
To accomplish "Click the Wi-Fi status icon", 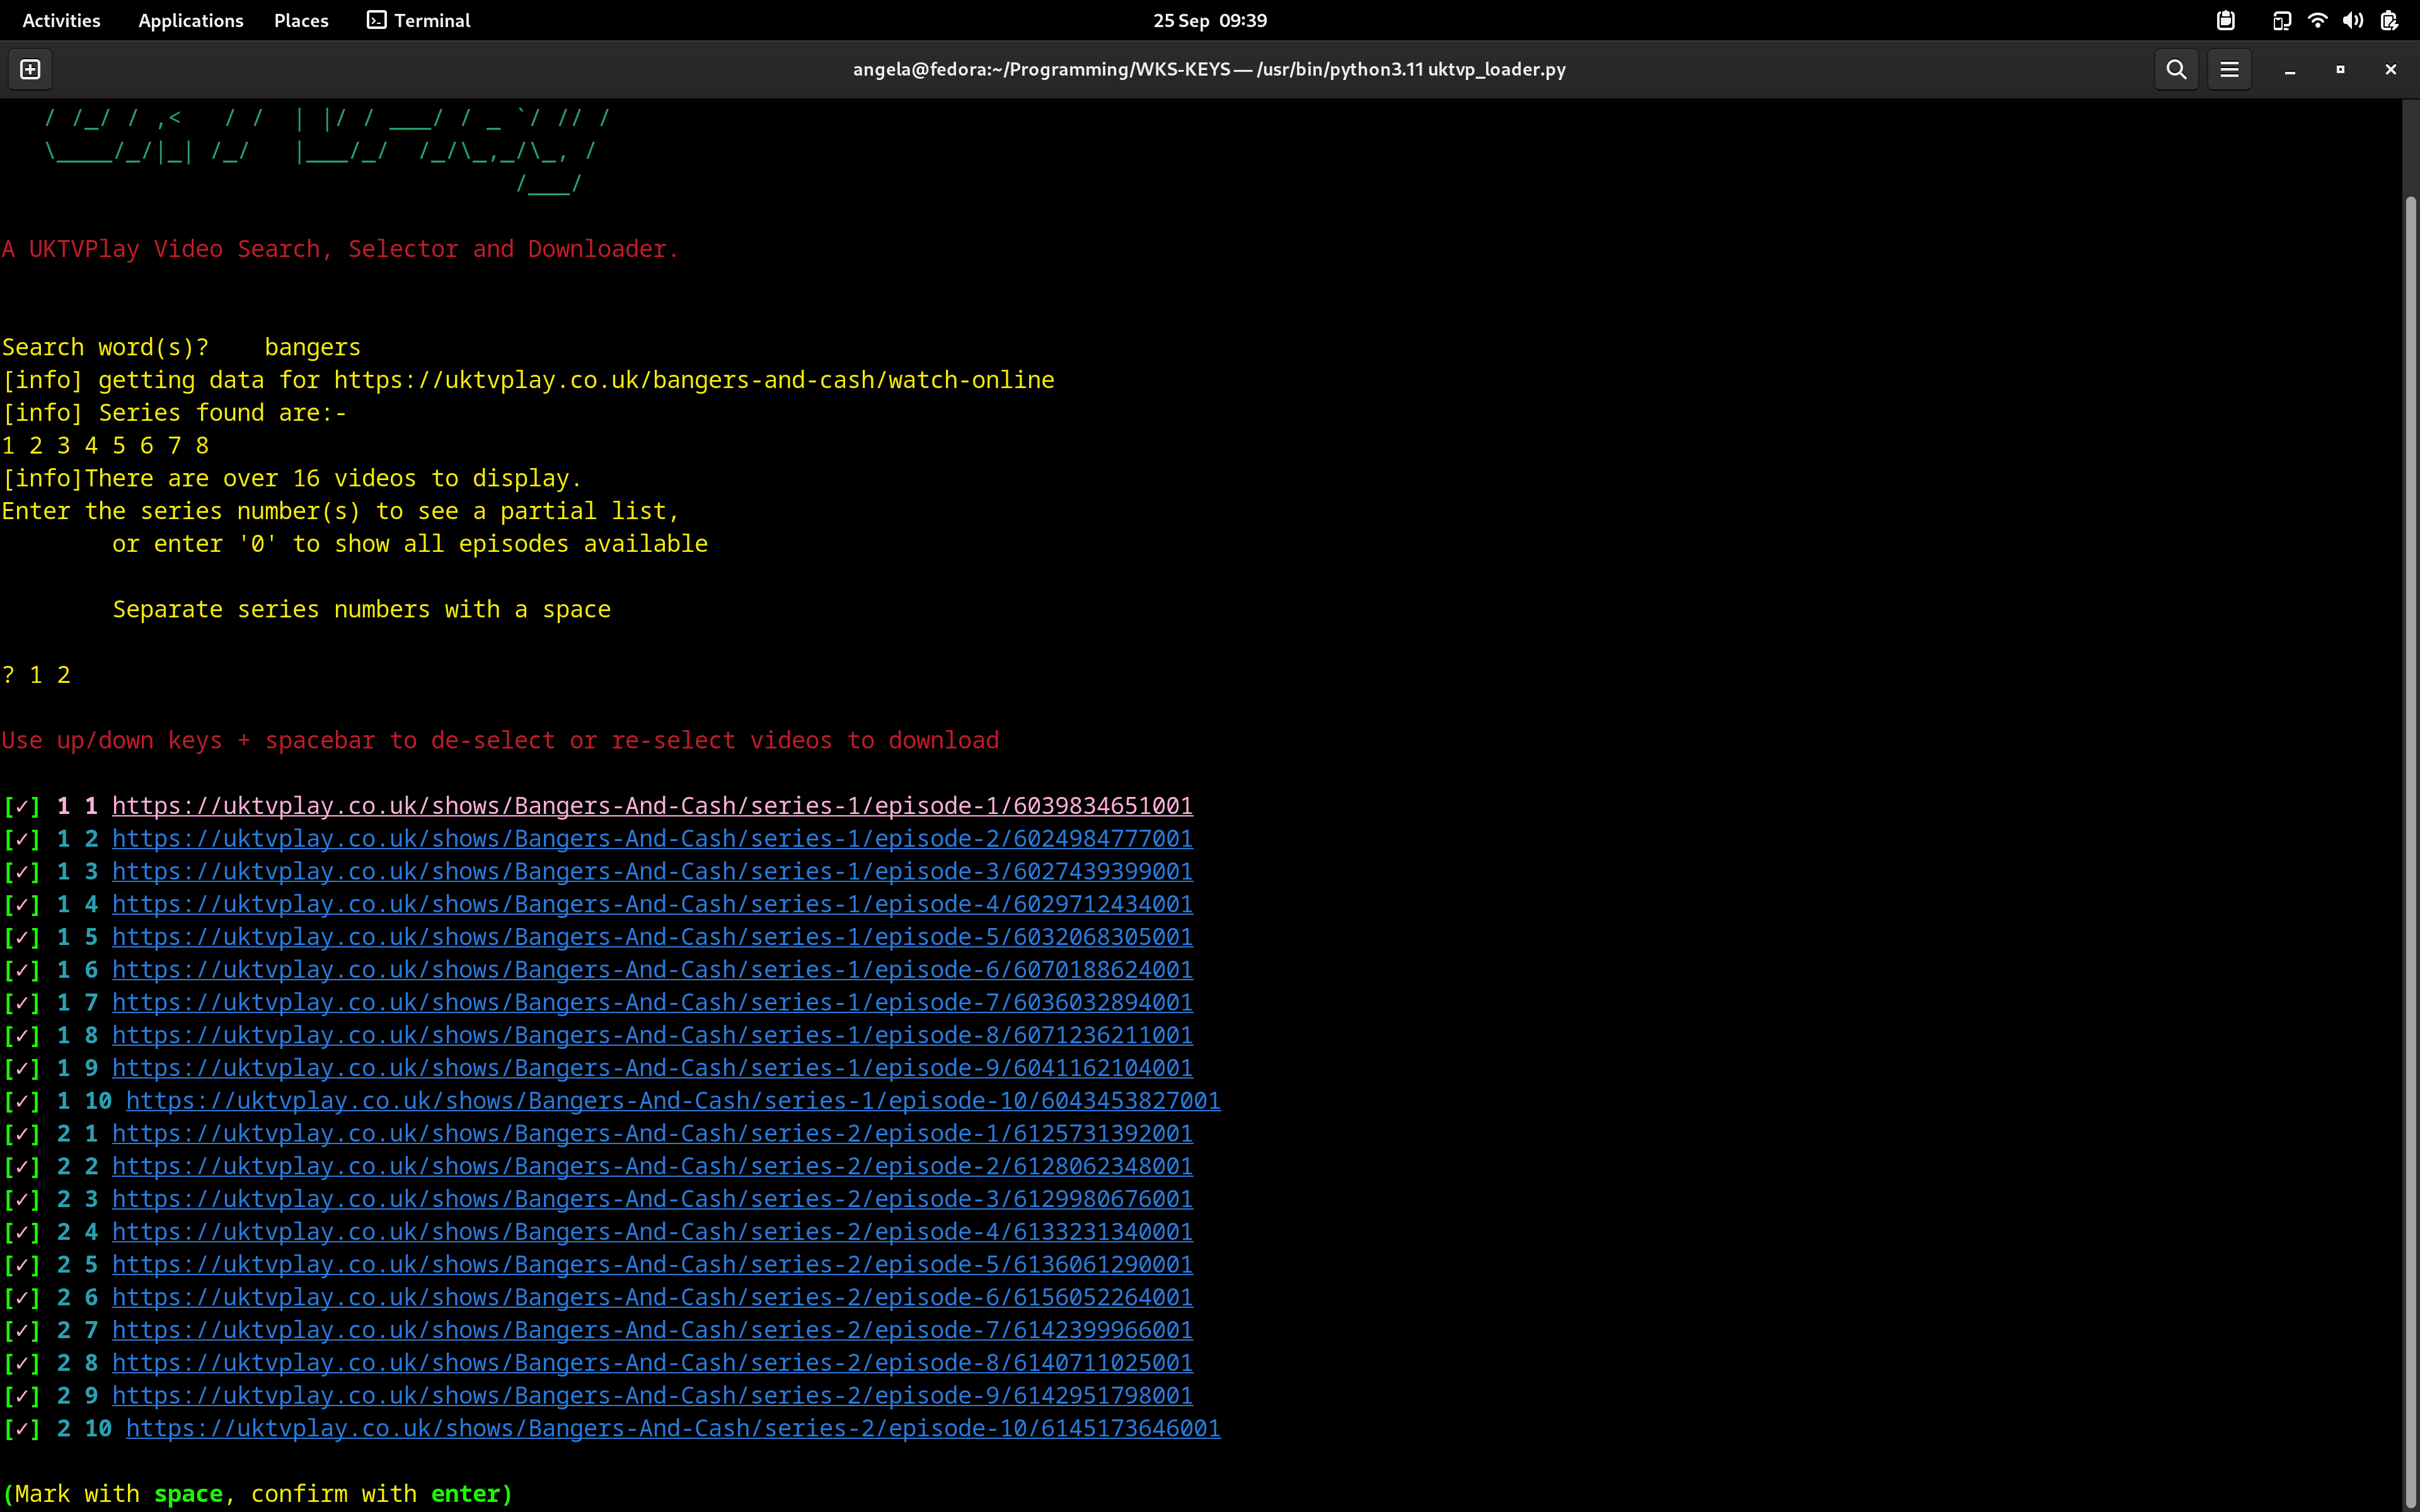I will [x=2317, y=20].
